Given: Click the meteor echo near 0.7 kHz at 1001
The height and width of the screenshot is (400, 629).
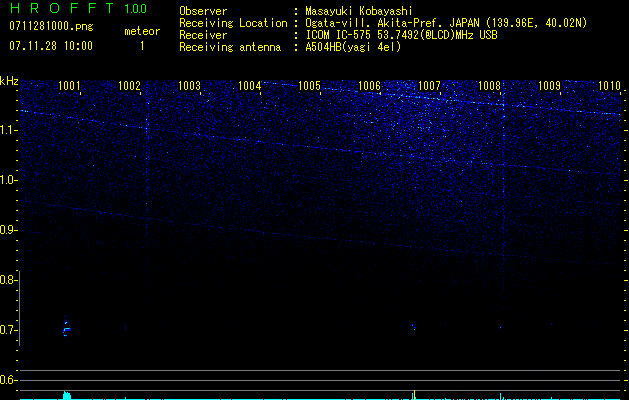Looking at the screenshot, I should pos(66,327).
